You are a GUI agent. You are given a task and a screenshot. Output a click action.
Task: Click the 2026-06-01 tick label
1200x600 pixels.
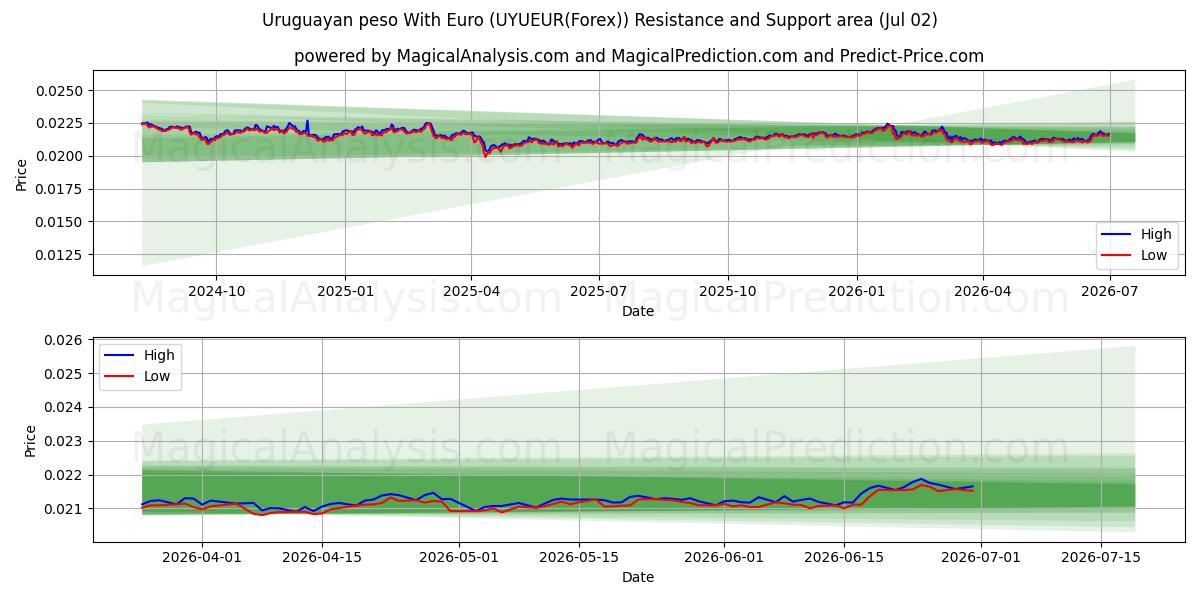725,557
